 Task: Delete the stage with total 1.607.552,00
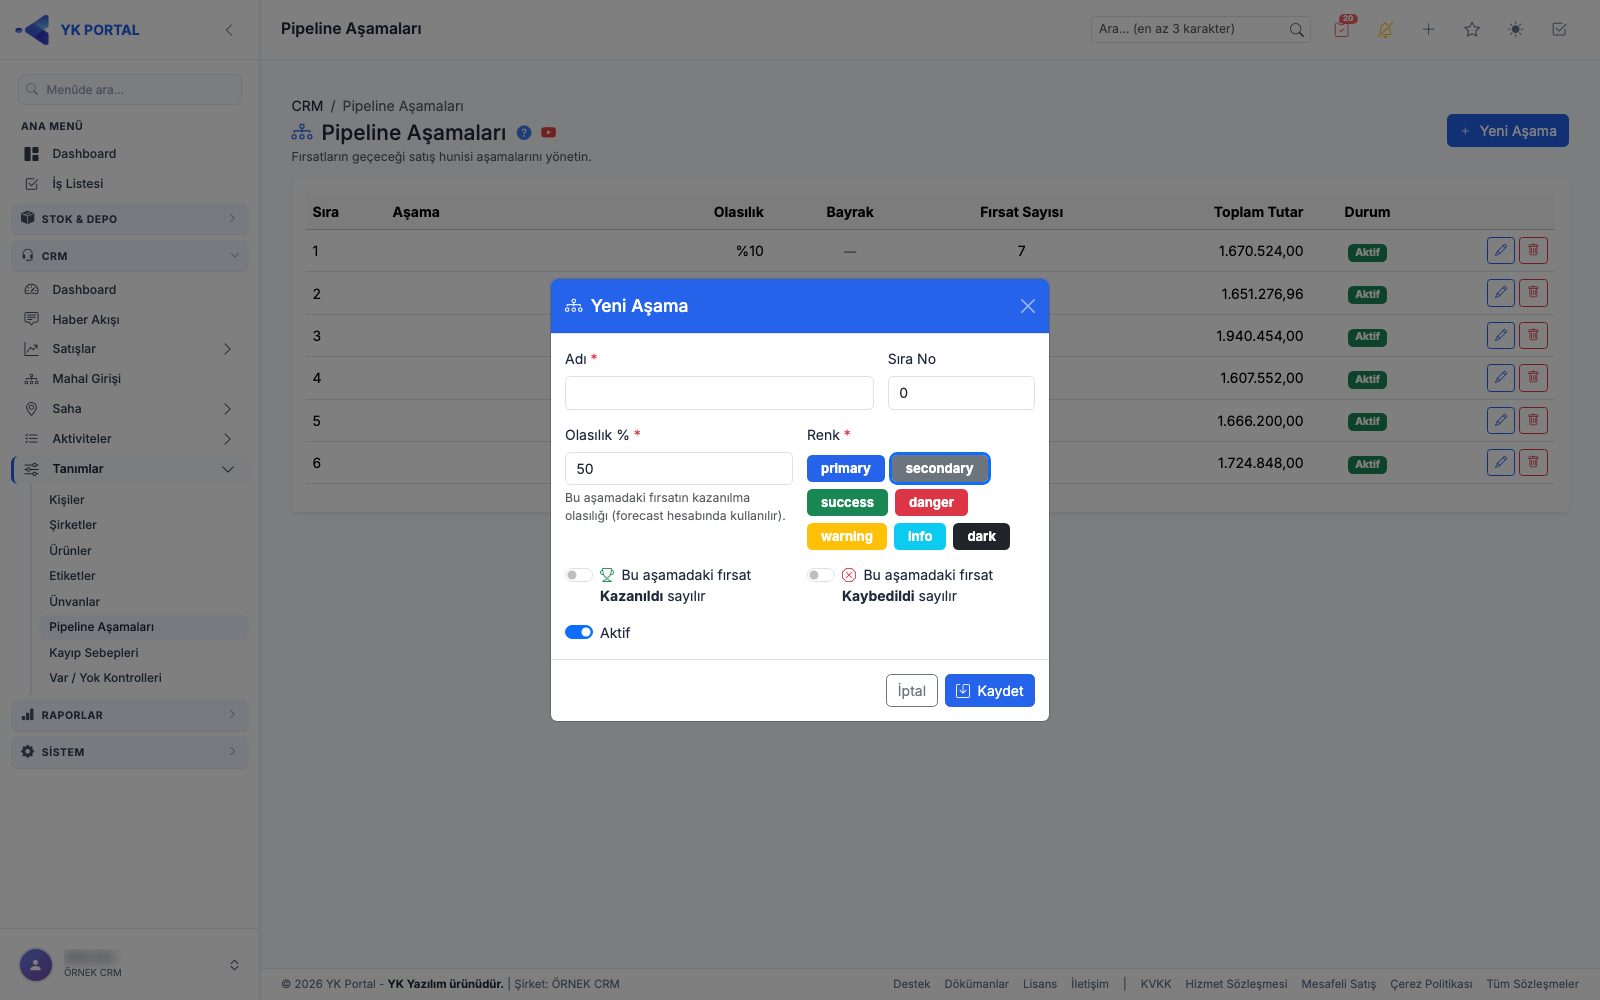[x=1533, y=378]
